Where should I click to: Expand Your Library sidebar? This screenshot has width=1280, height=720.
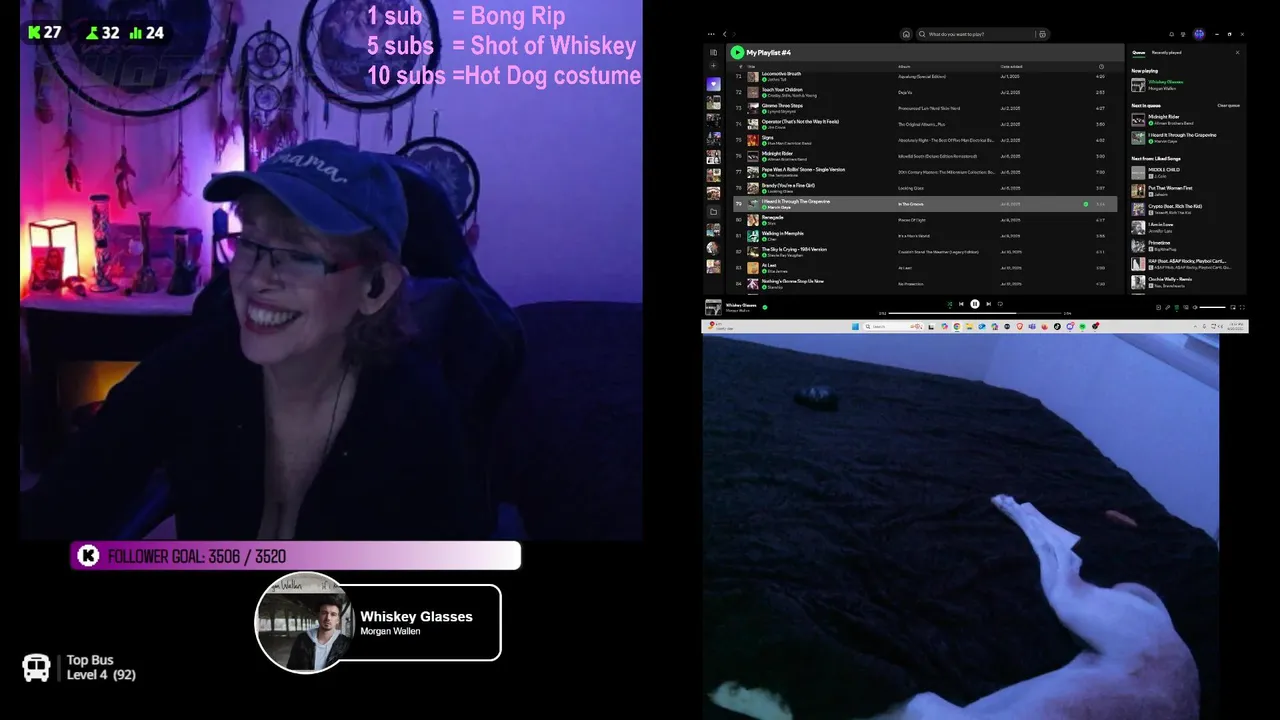pos(713,52)
